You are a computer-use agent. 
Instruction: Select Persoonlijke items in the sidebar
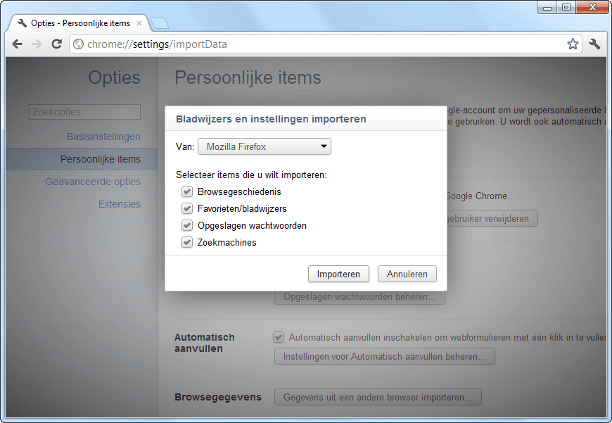82,159
